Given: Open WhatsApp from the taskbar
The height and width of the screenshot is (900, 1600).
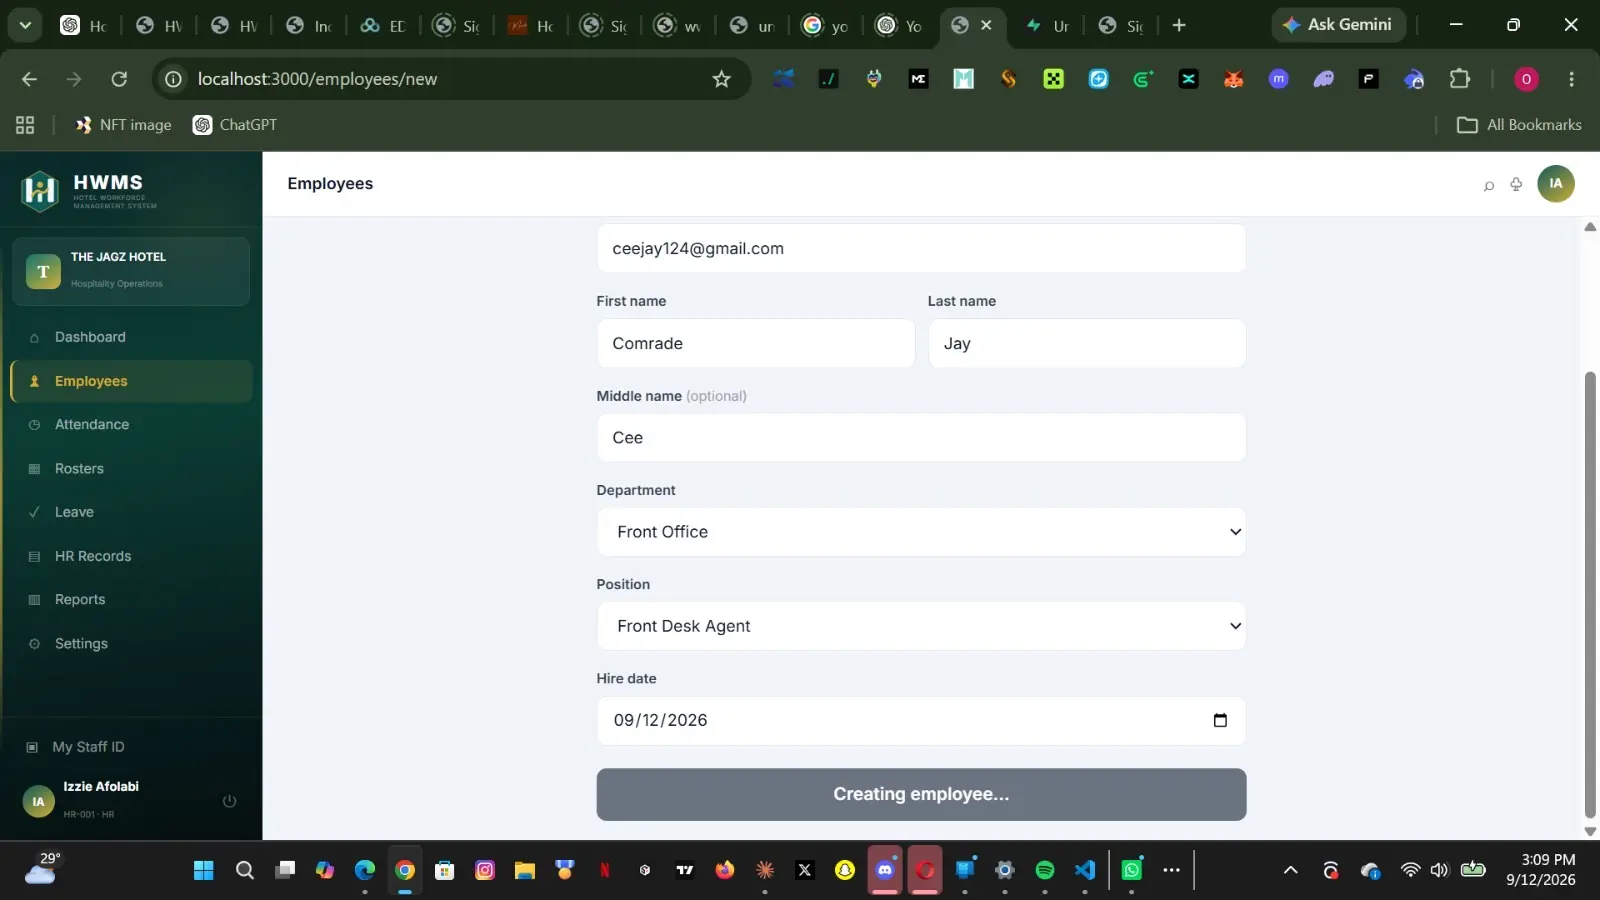Looking at the screenshot, I should click(x=1132, y=870).
